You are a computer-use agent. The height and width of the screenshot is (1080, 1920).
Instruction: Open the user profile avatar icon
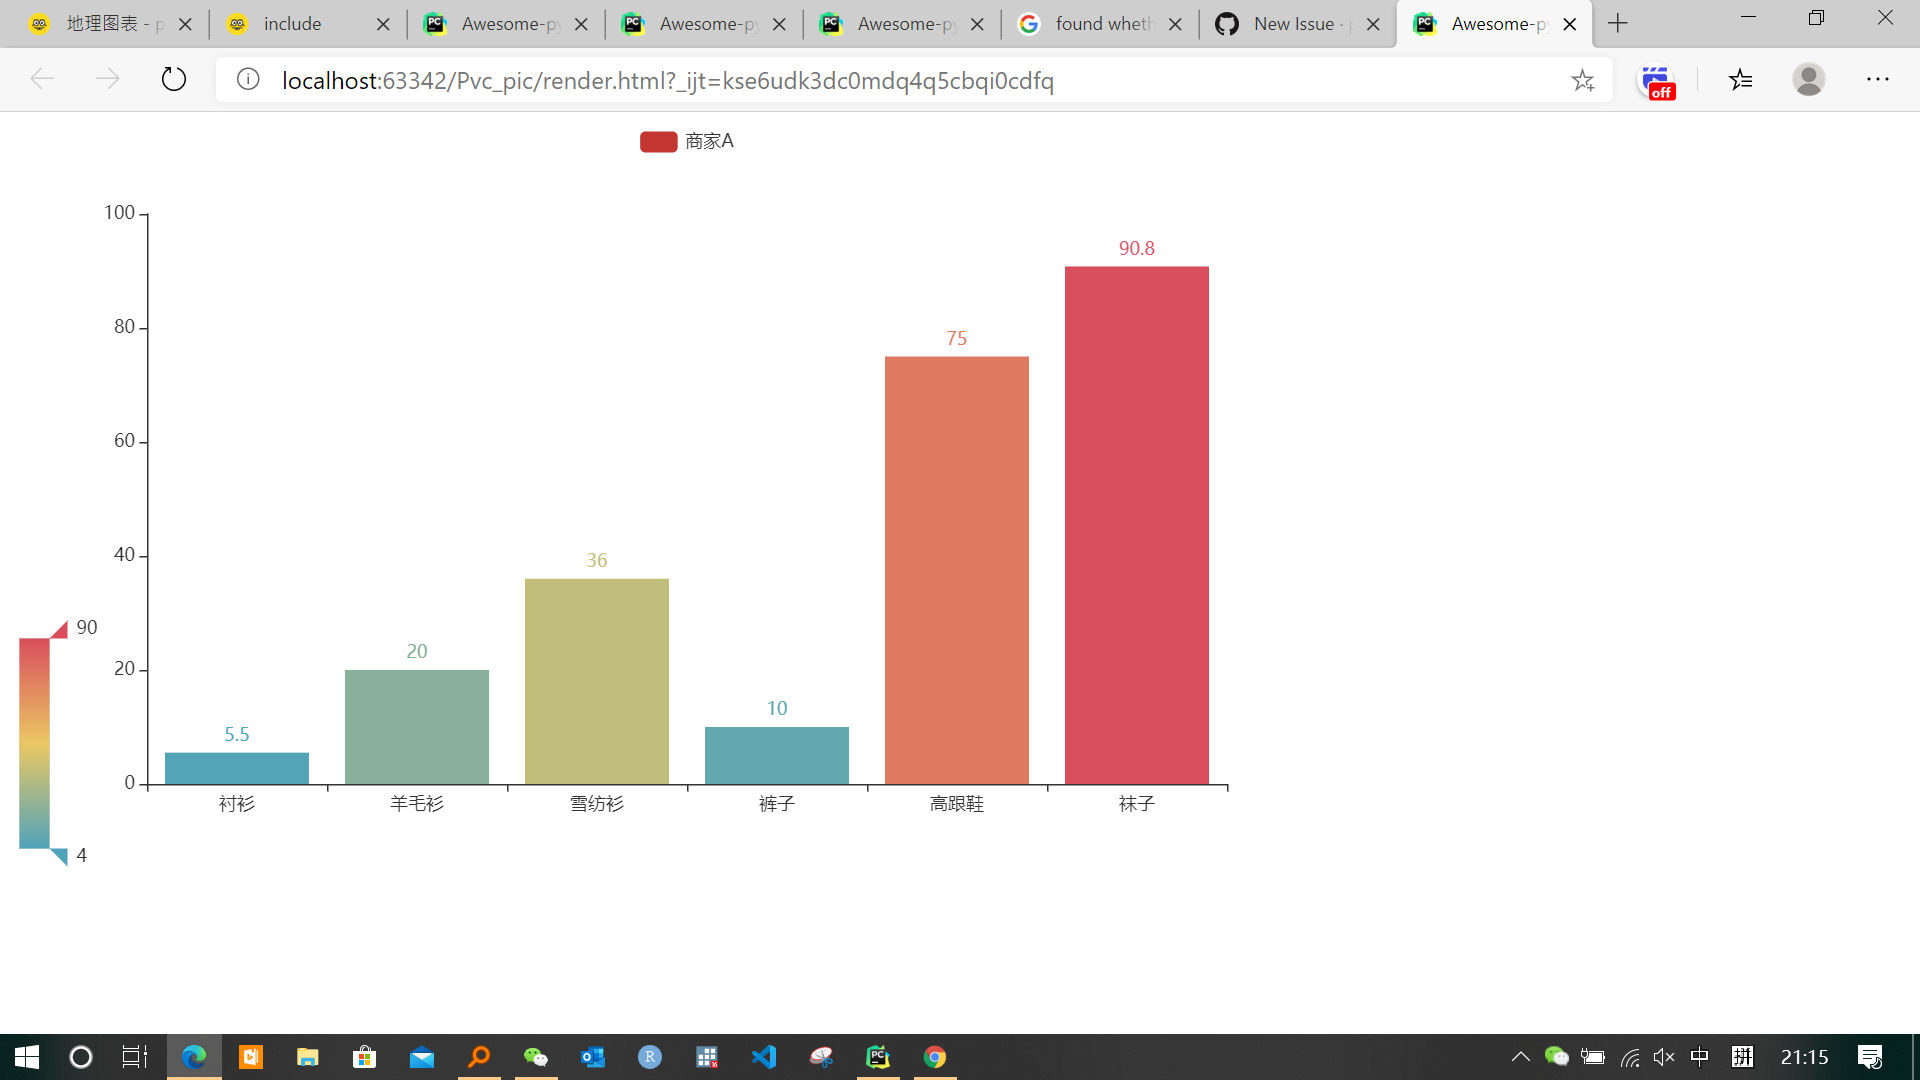[1808, 79]
